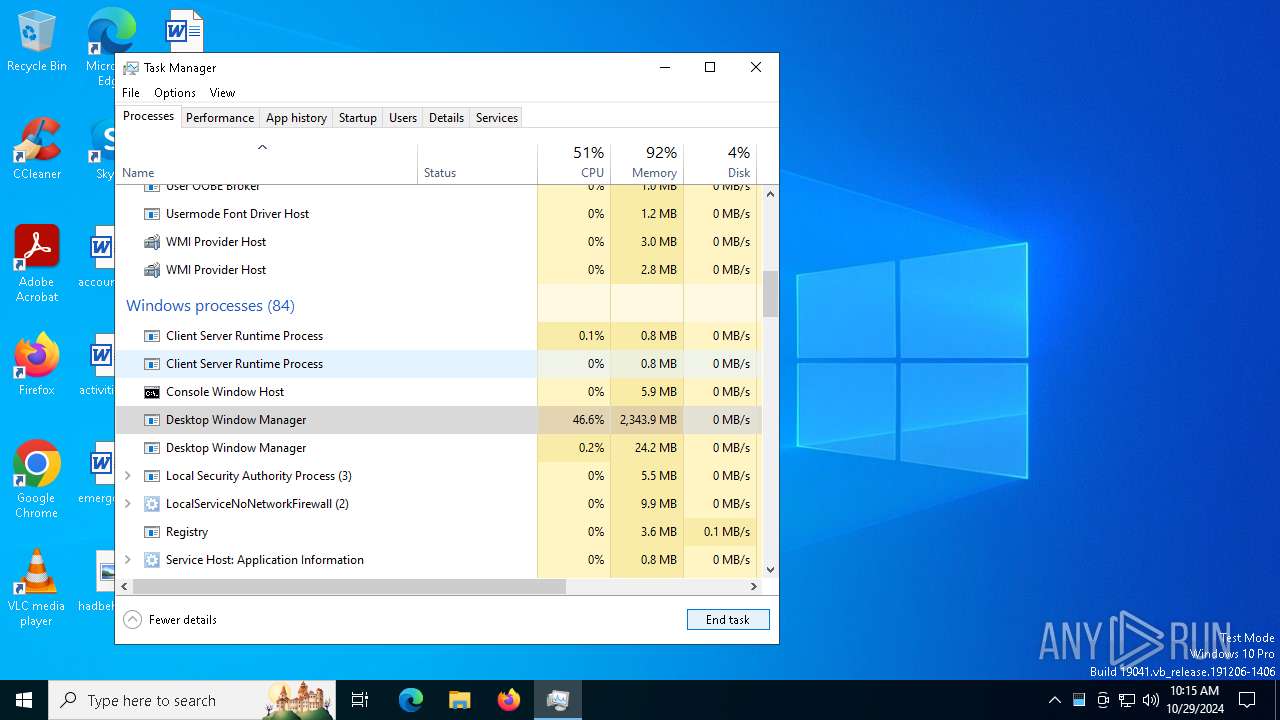Sort processes by CPU column

point(574,164)
